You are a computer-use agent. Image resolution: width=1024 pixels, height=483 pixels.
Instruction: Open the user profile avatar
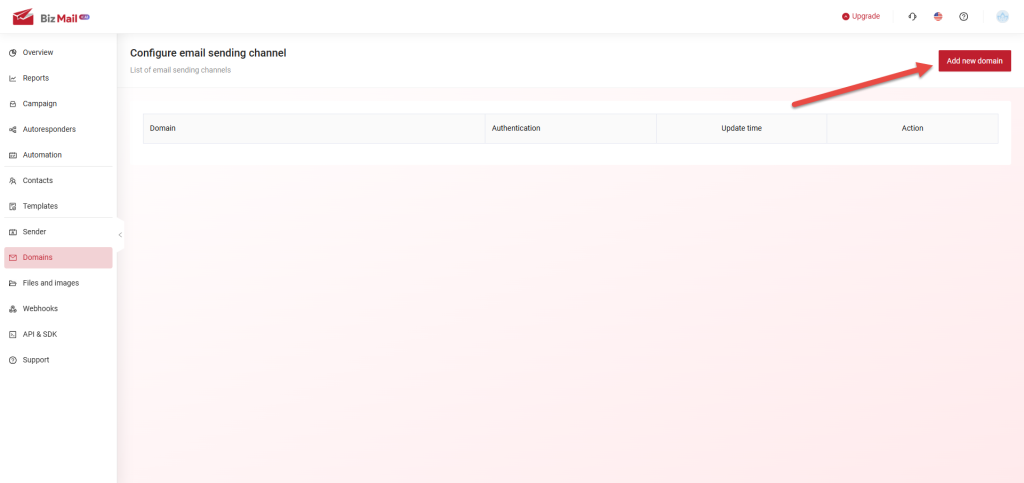pyautogui.click(x=1002, y=17)
